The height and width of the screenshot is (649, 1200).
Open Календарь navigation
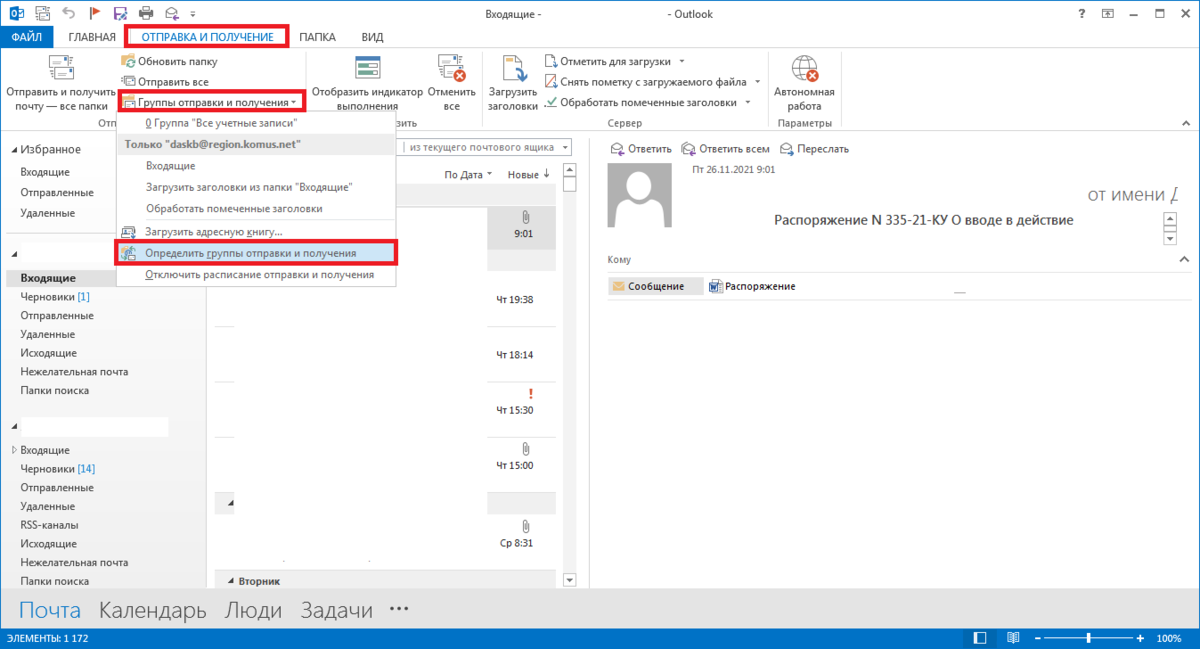tap(153, 610)
